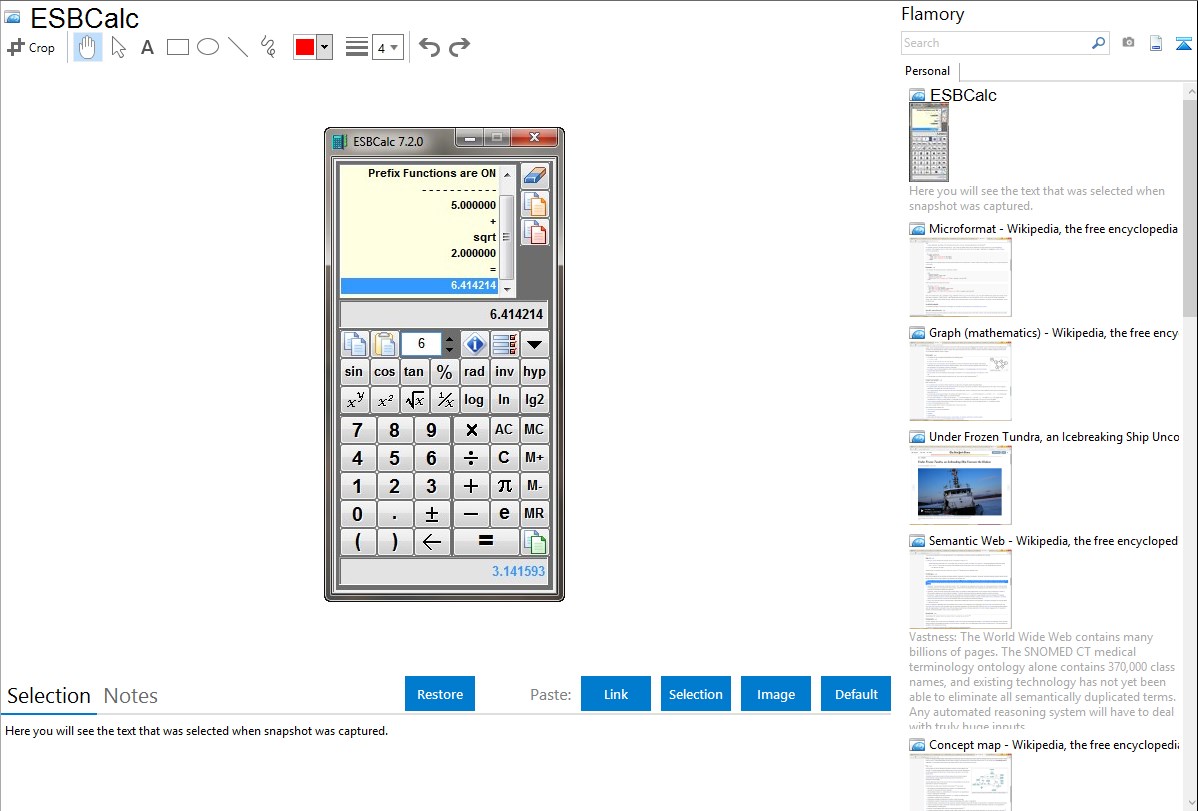Click the backspace left-arrow key

click(432, 542)
